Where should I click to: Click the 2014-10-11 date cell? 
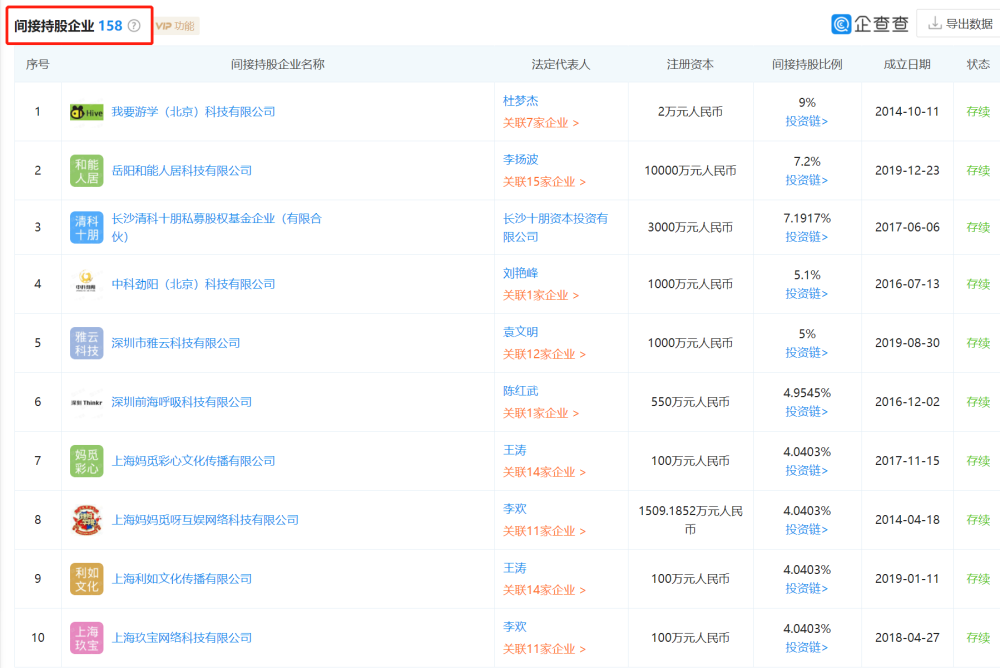point(907,112)
